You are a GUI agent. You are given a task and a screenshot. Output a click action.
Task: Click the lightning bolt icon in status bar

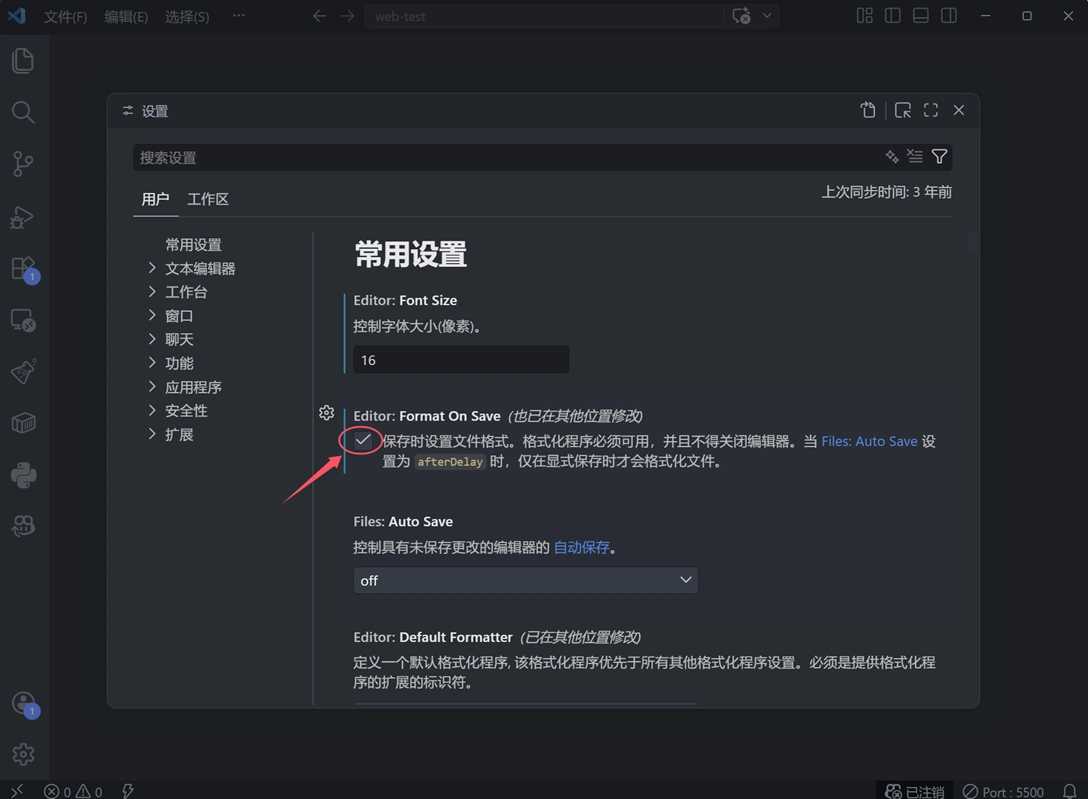(x=128, y=791)
